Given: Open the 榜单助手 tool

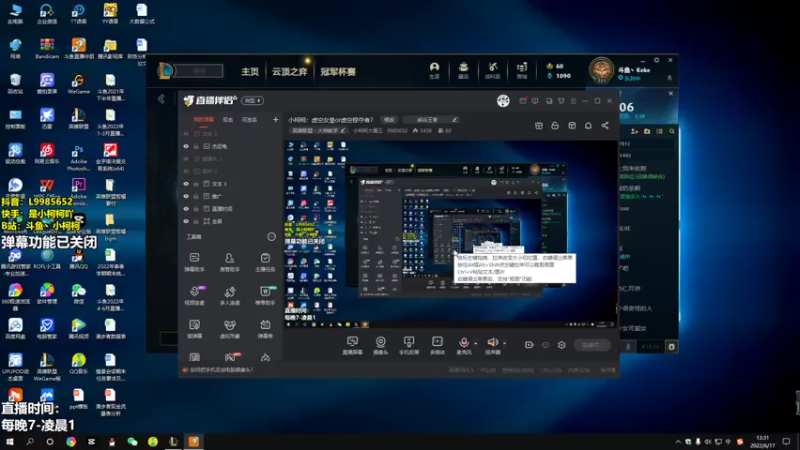Looking at the screenshot, I should (265, 295).
